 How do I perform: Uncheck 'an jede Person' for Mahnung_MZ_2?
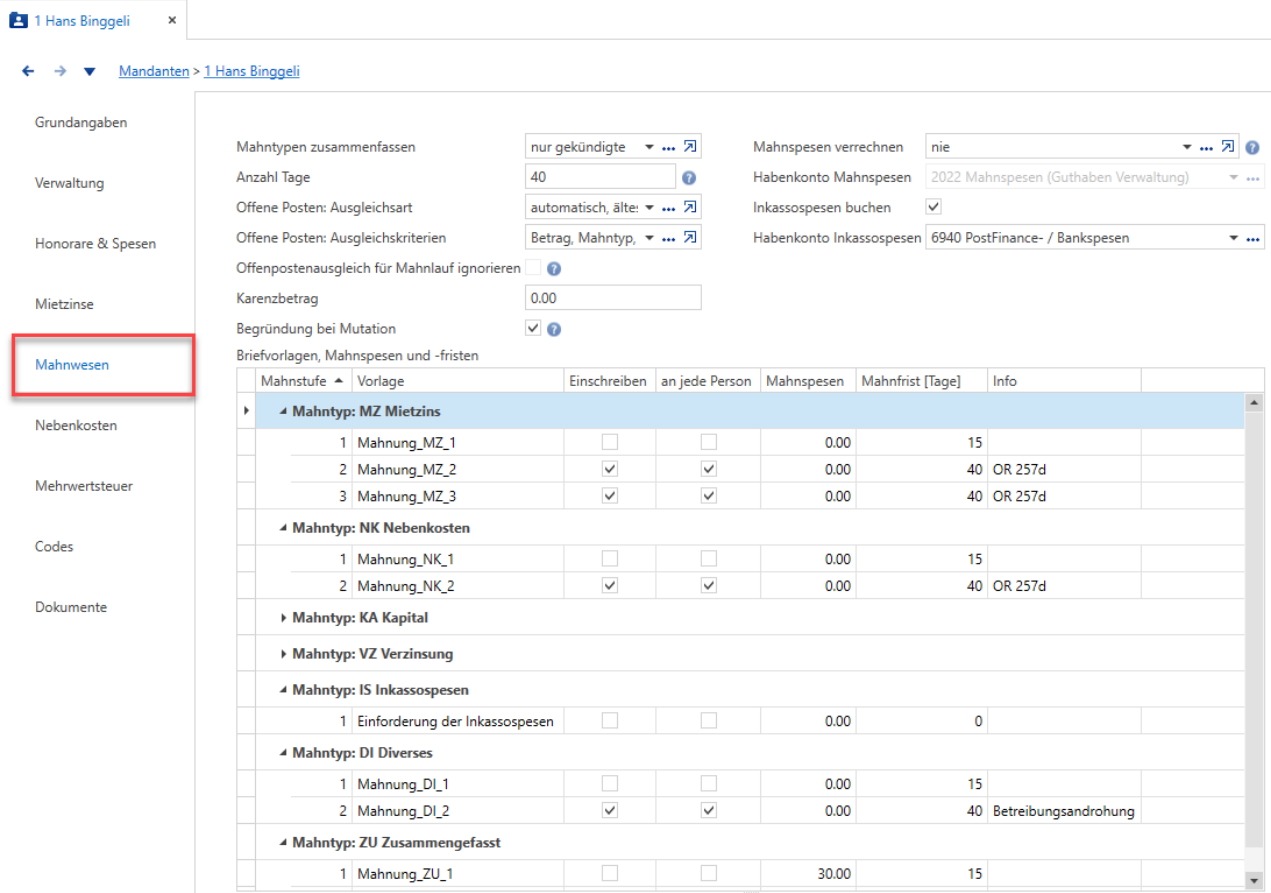(x=709, y=469)
